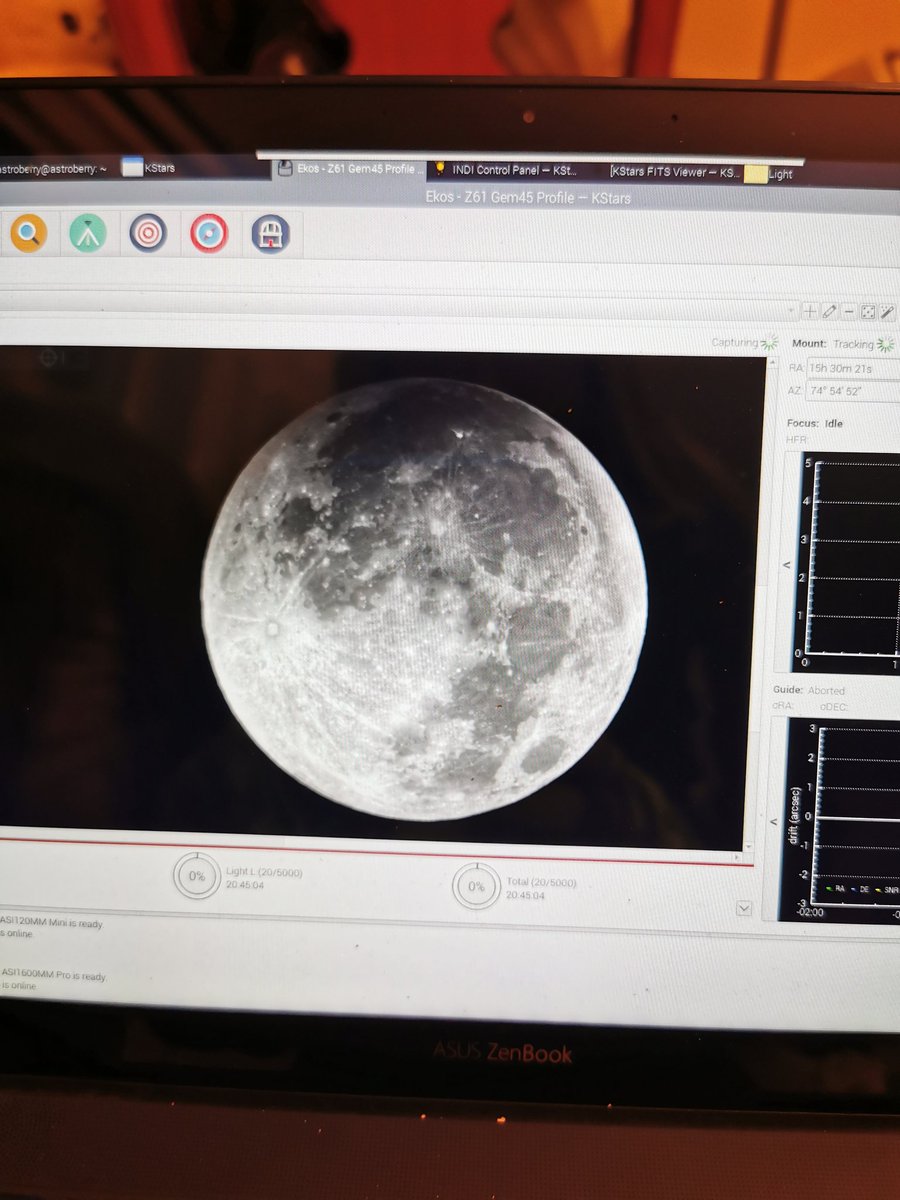900x1200 pixels.
Task: Switch to KStars FITS Viewer taskbar entry
Action: click(x=675, y=172)
